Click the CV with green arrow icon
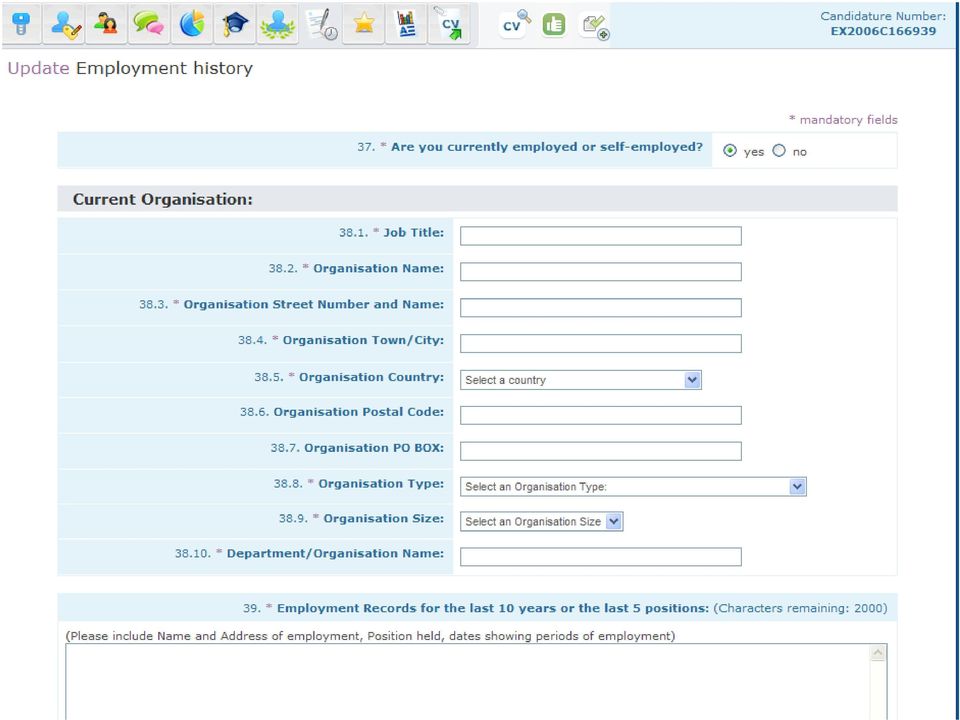960x720 pixels. [449, 24]
